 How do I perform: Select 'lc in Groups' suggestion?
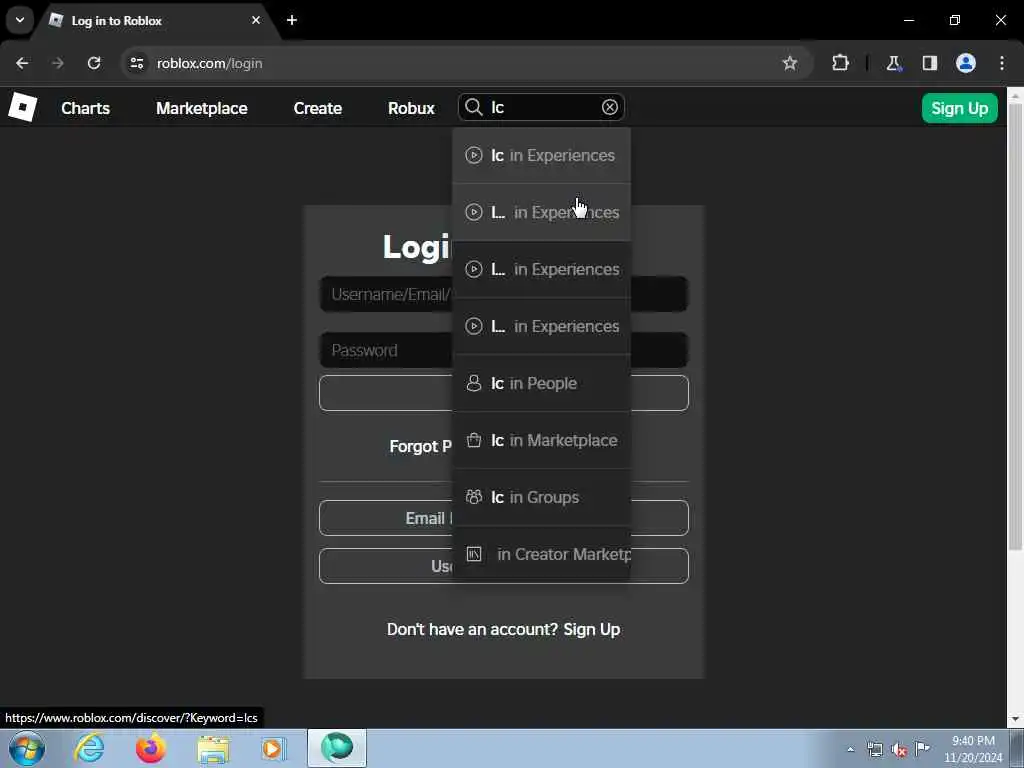click(x=541, y=497)
